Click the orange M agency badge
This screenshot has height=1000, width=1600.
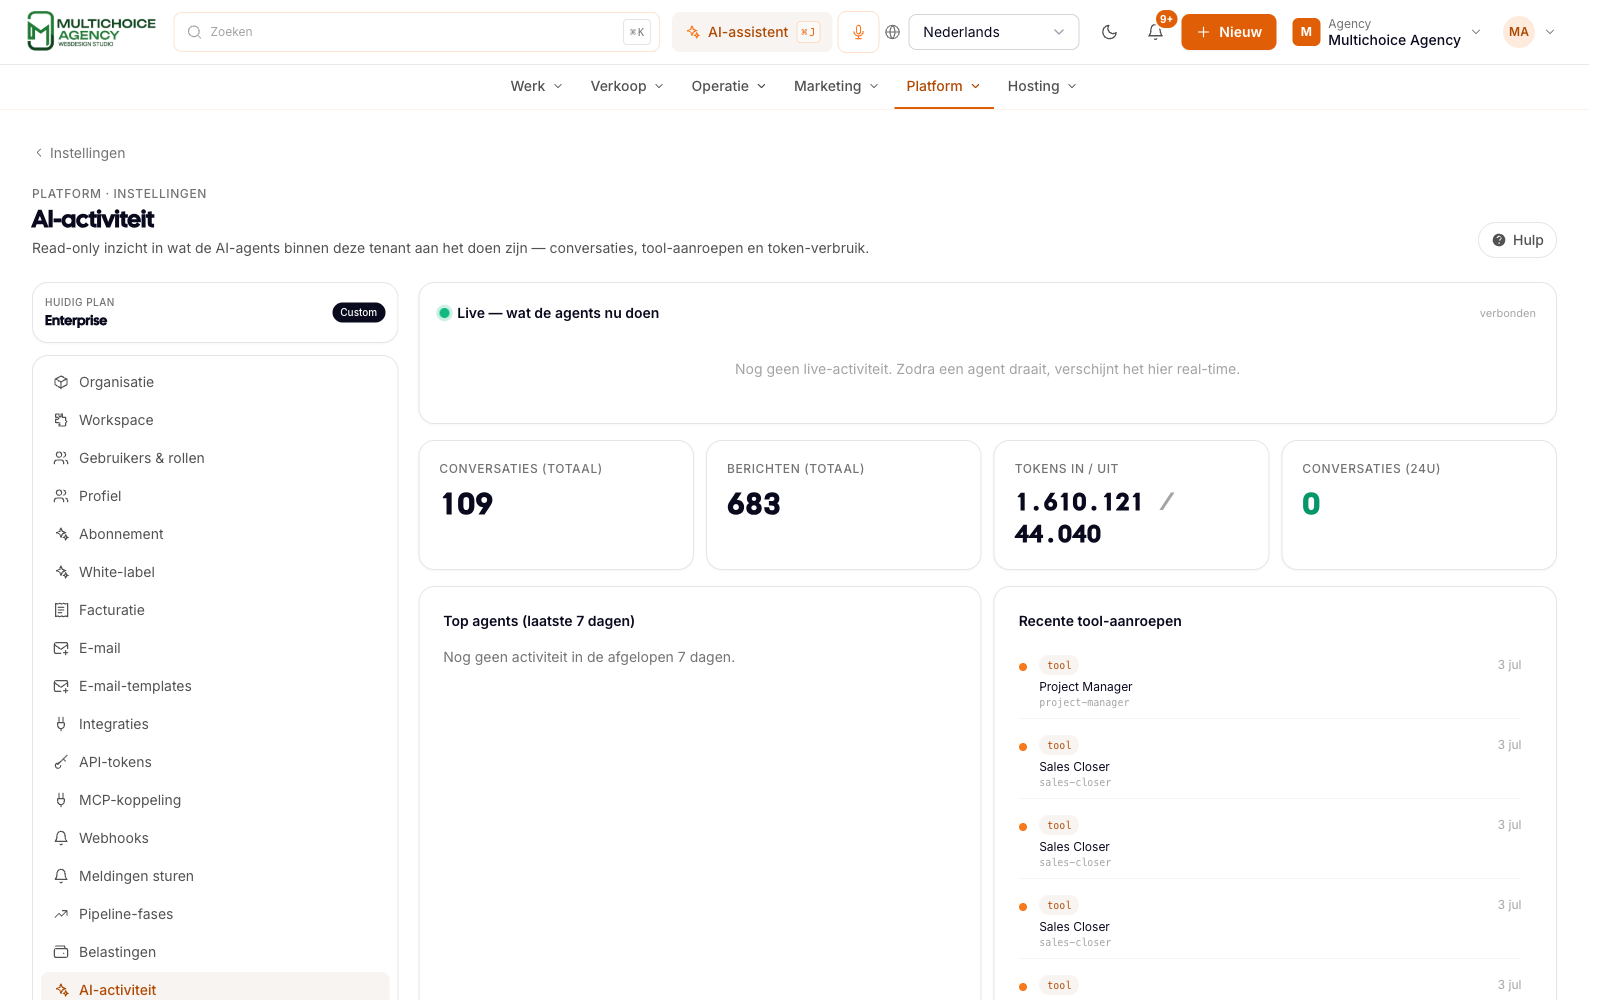pyautogui.click(x=1306, y=32)
